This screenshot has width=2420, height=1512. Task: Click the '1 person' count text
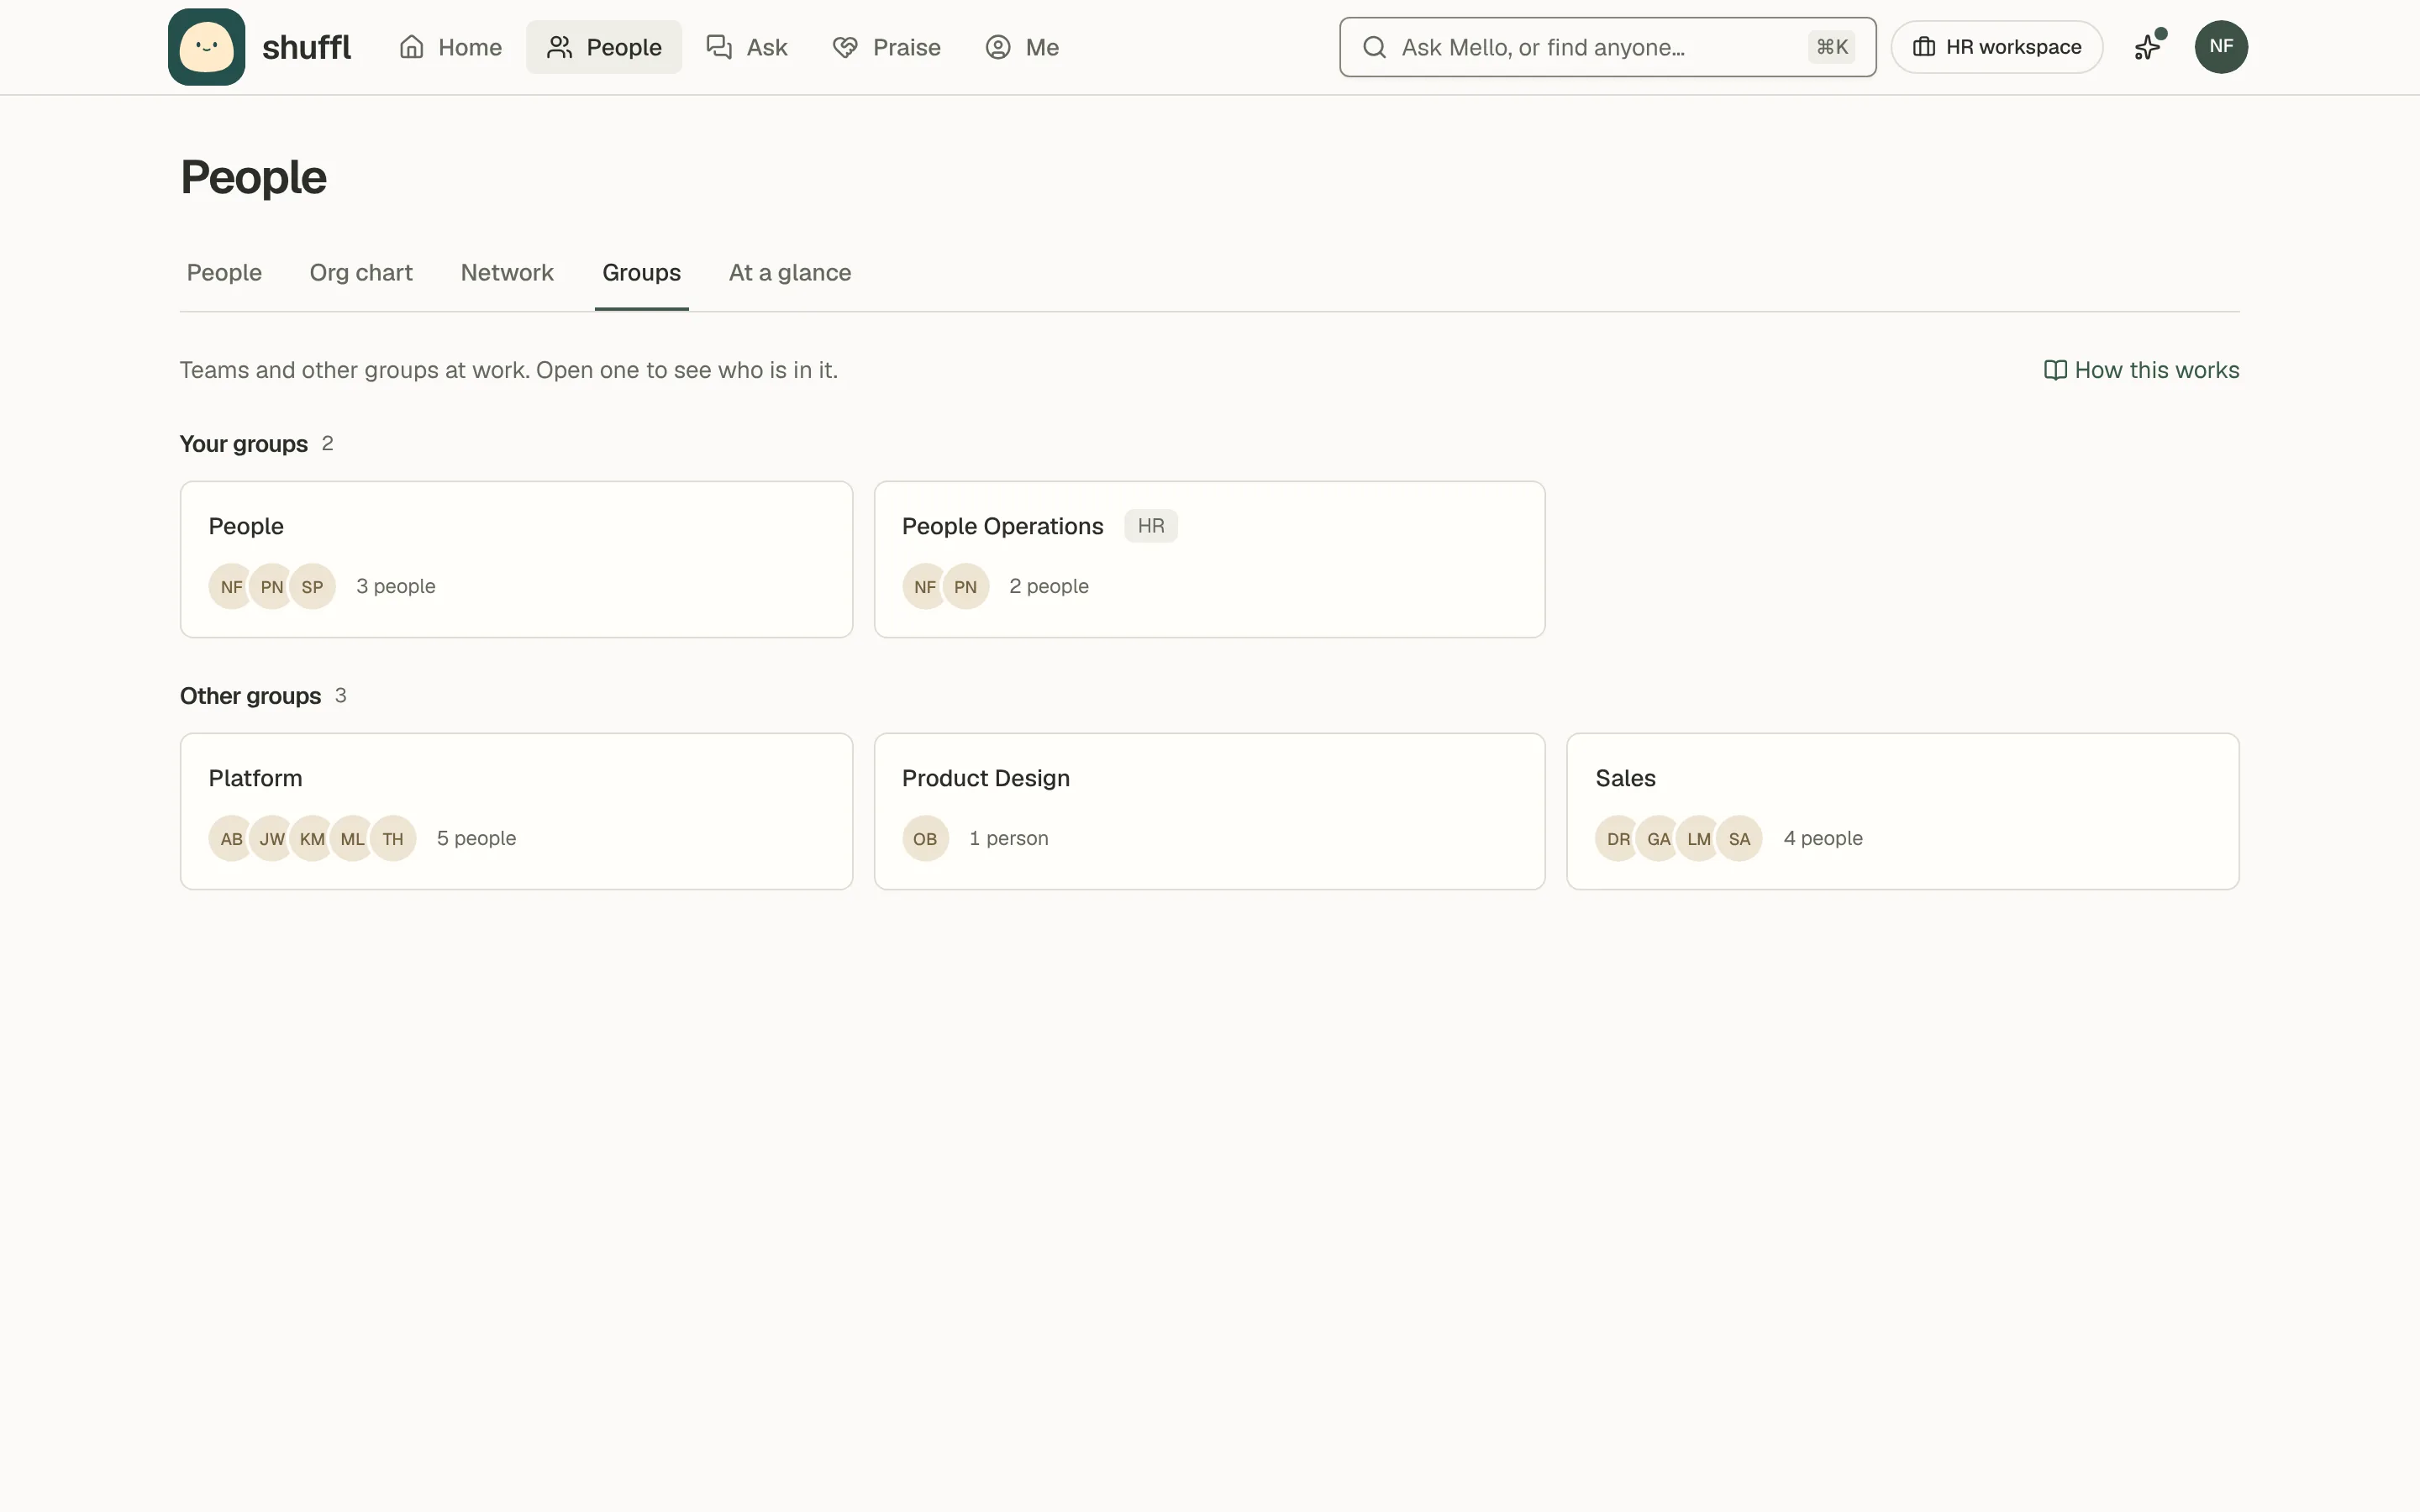pyautogui.click(x=1008, y=838)
